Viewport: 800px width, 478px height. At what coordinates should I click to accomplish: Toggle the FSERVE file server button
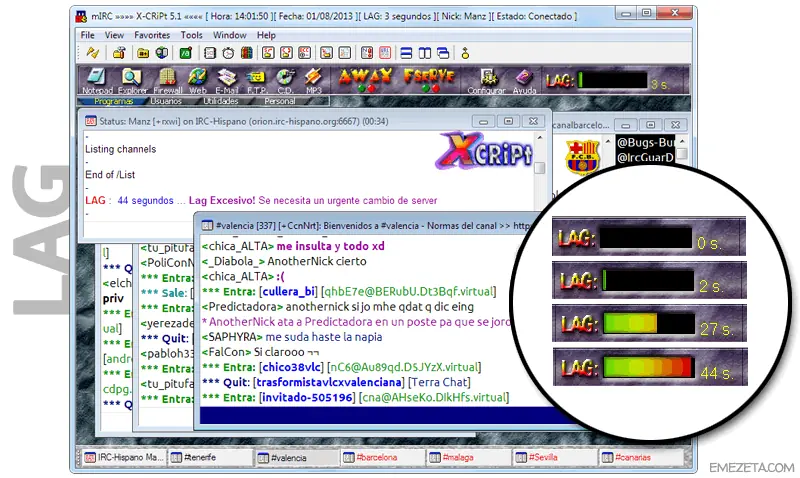tap(429, 80)
